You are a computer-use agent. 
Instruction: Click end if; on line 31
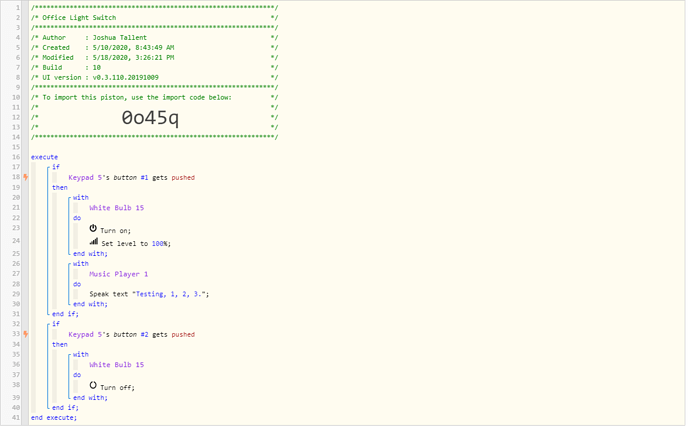pyautogui.click(x=65, y=314)
